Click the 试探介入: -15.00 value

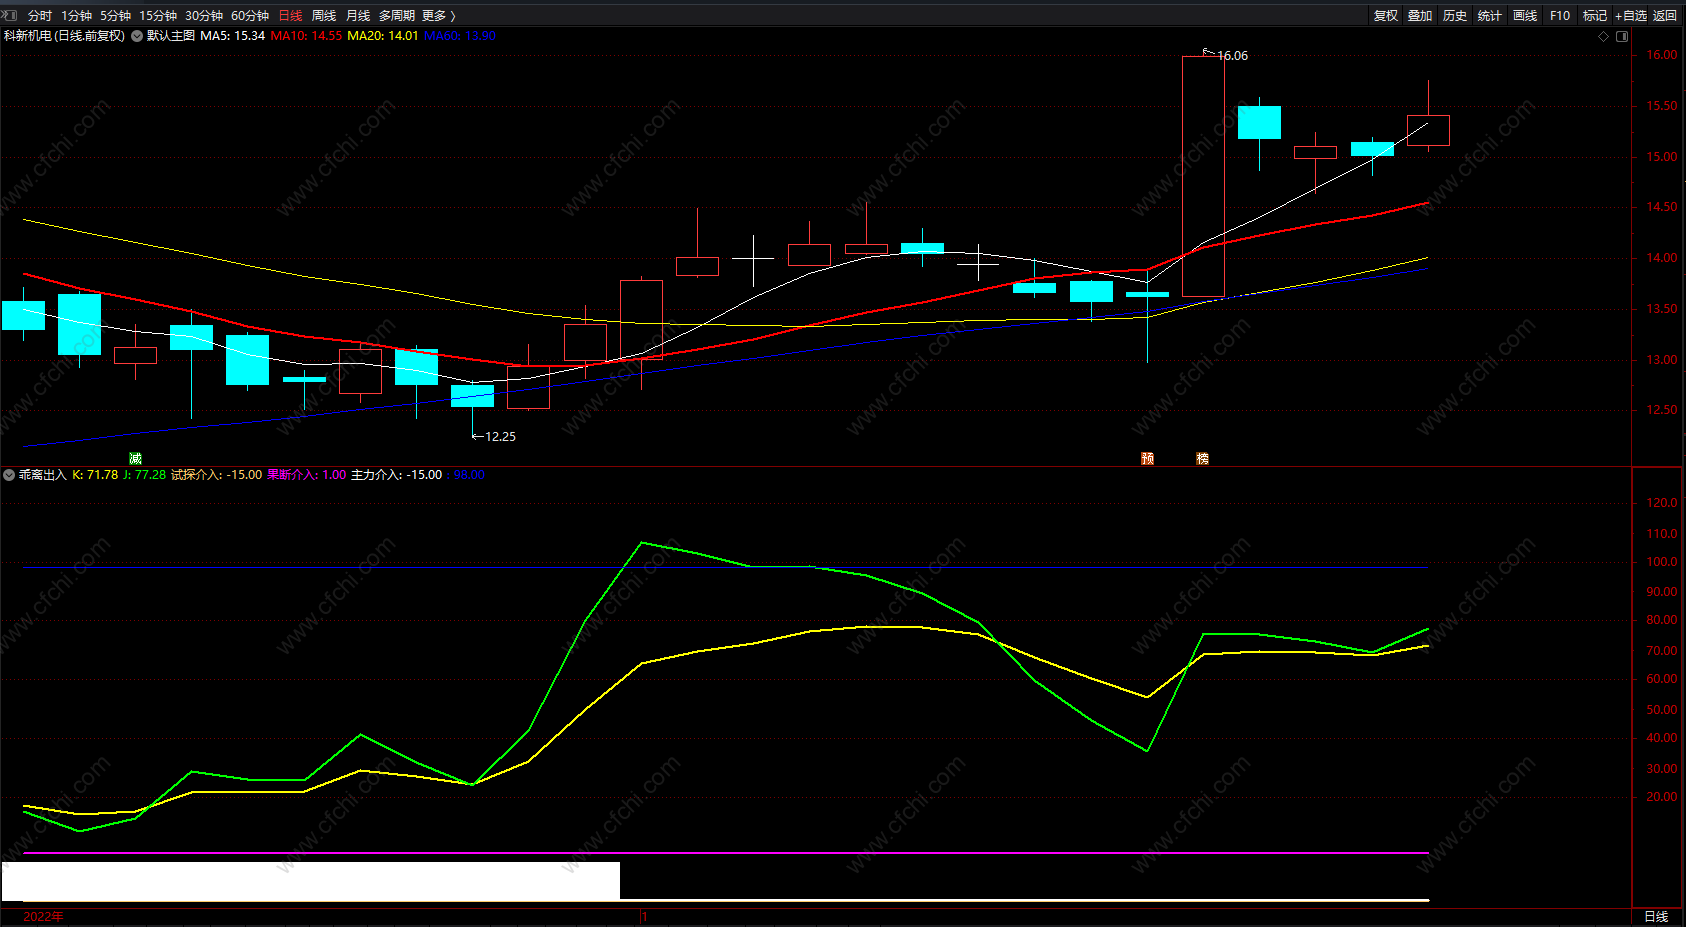click(217, 475)
